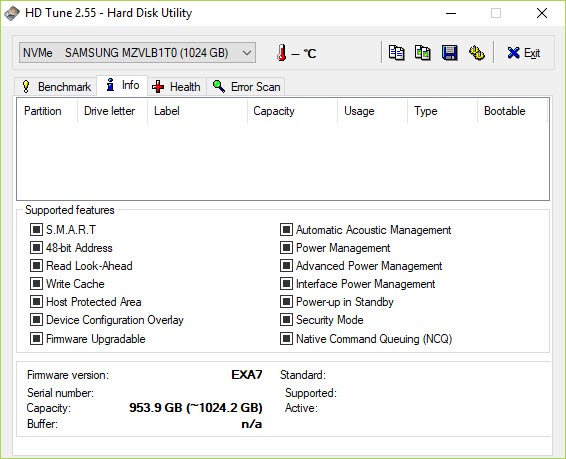Click the red thermometer temperature icon
566x459 pixels.
pyautogui.click(x=282, y=53)
